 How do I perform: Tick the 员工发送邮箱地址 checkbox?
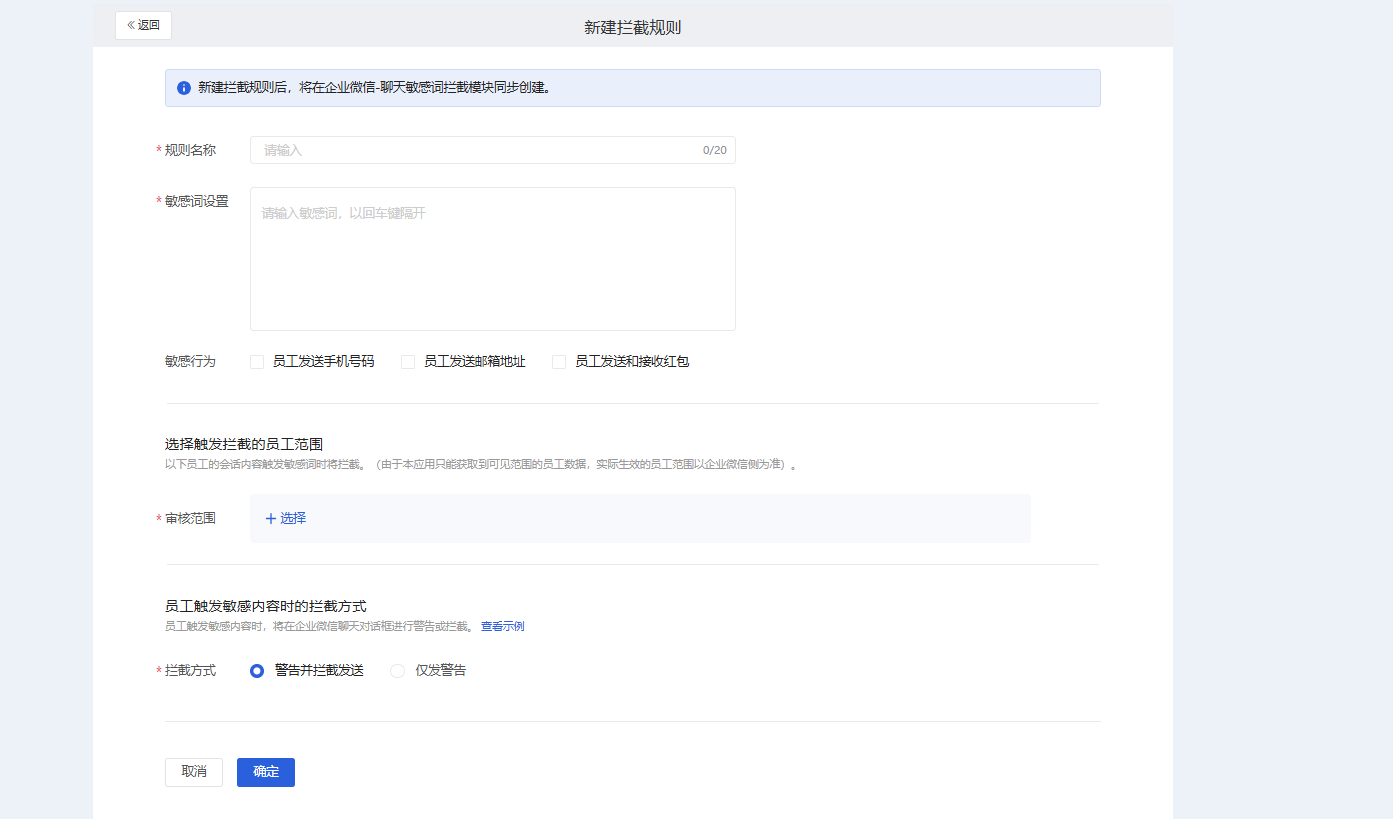tap(408, 362)
